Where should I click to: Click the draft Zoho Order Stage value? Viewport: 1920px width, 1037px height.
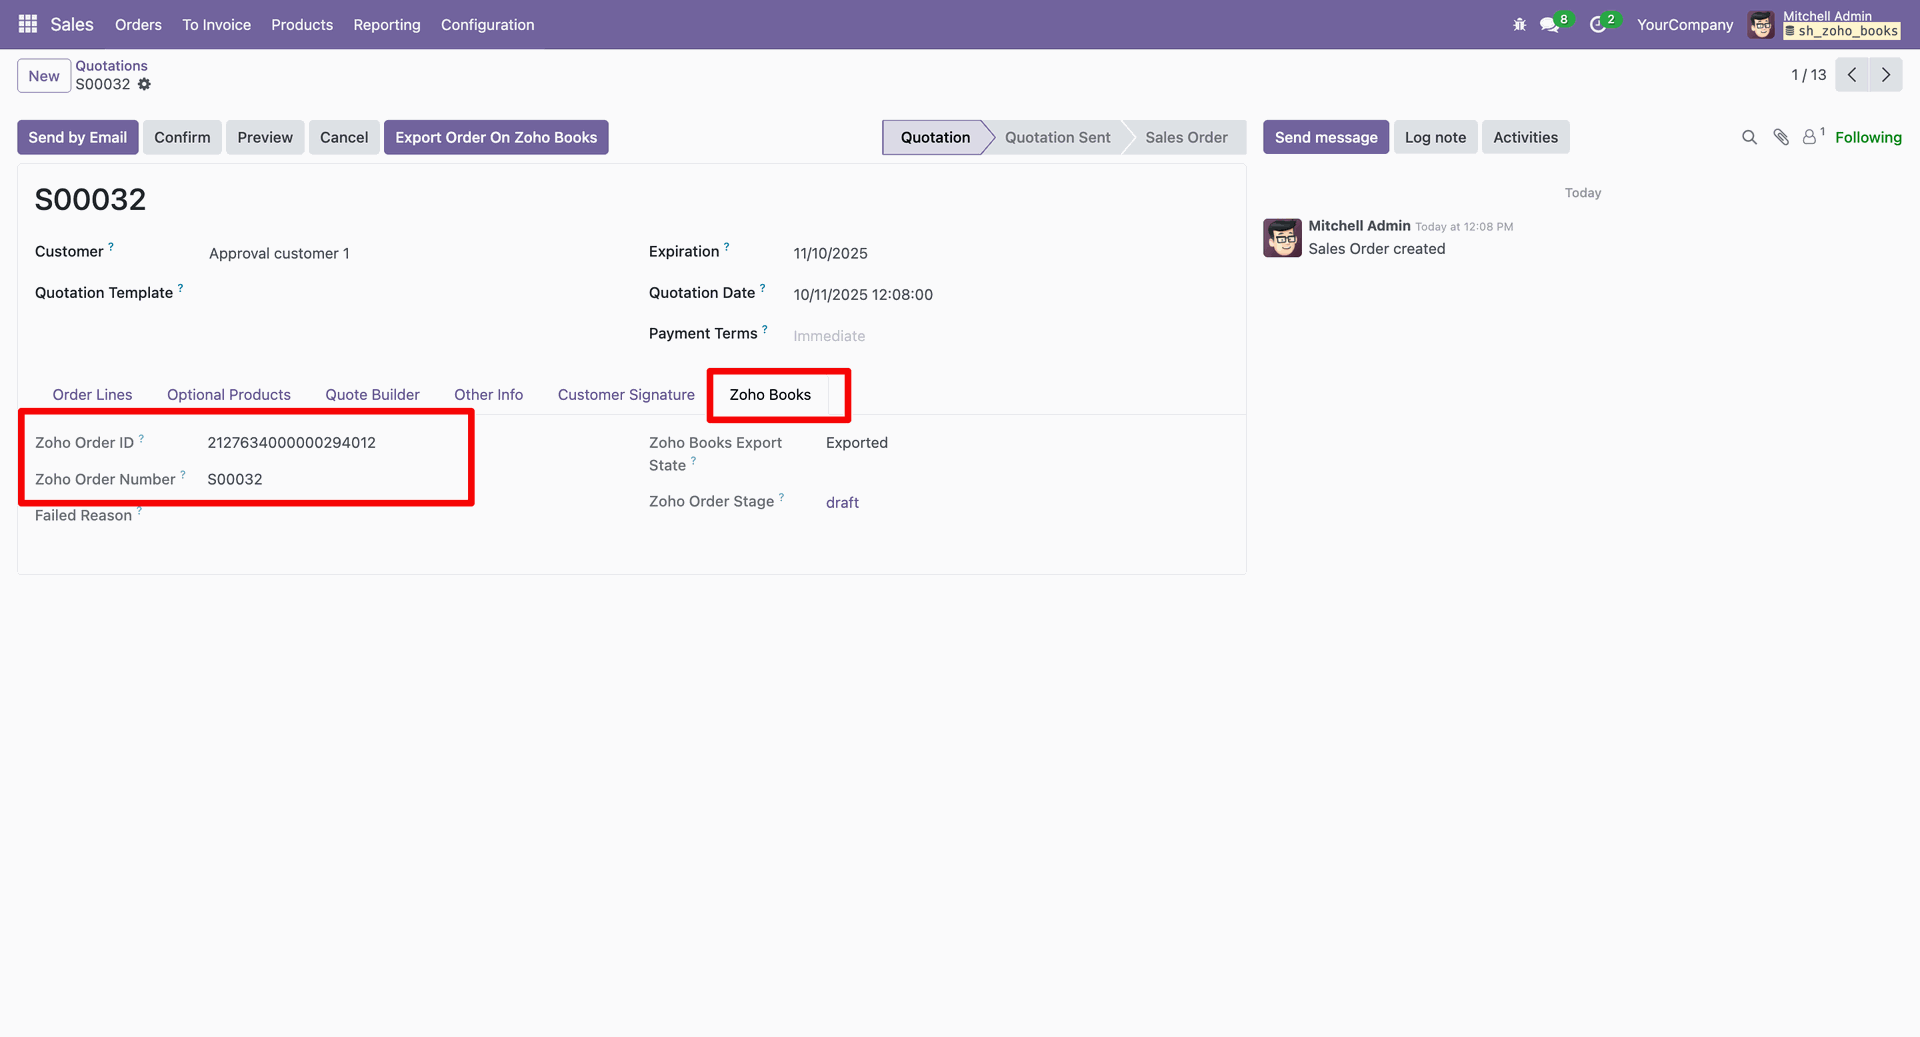coord(842,502)
